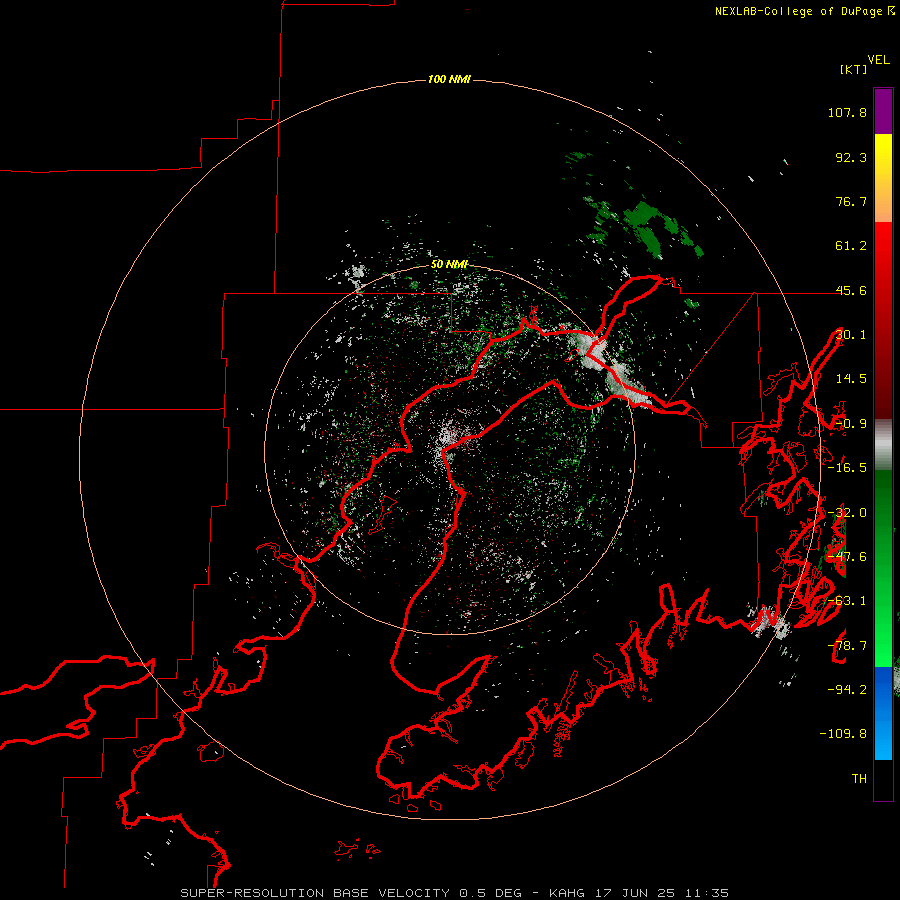Click the 30.1 velocity scale label
The image size is (900, 900).
pos(851,335)
